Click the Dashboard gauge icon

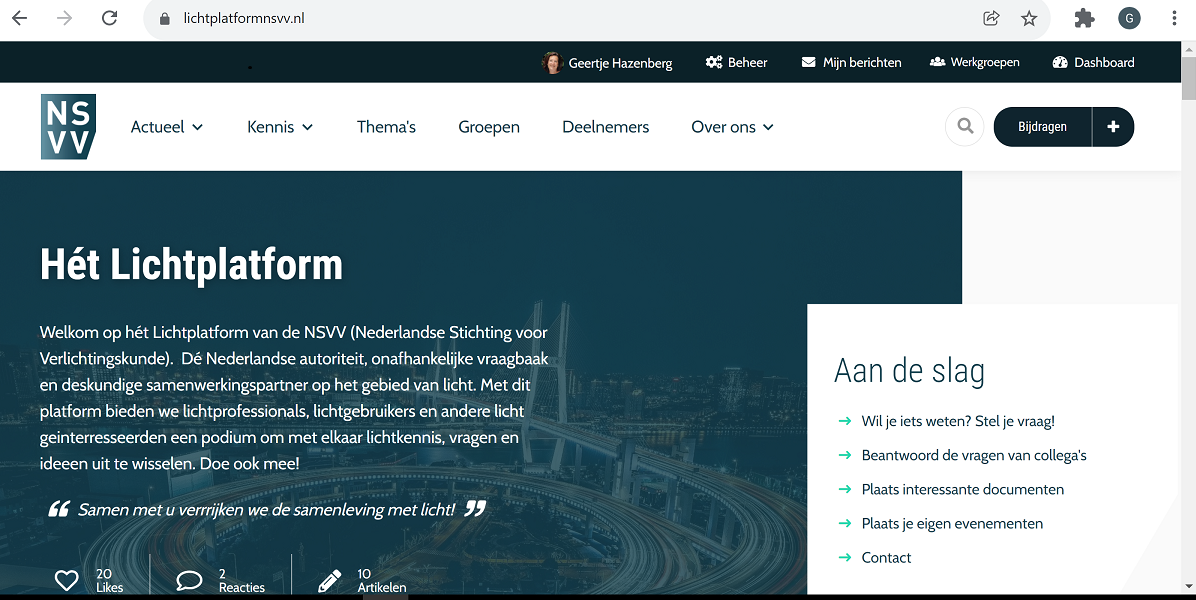pyautogui.click(x=1059, y=63)
